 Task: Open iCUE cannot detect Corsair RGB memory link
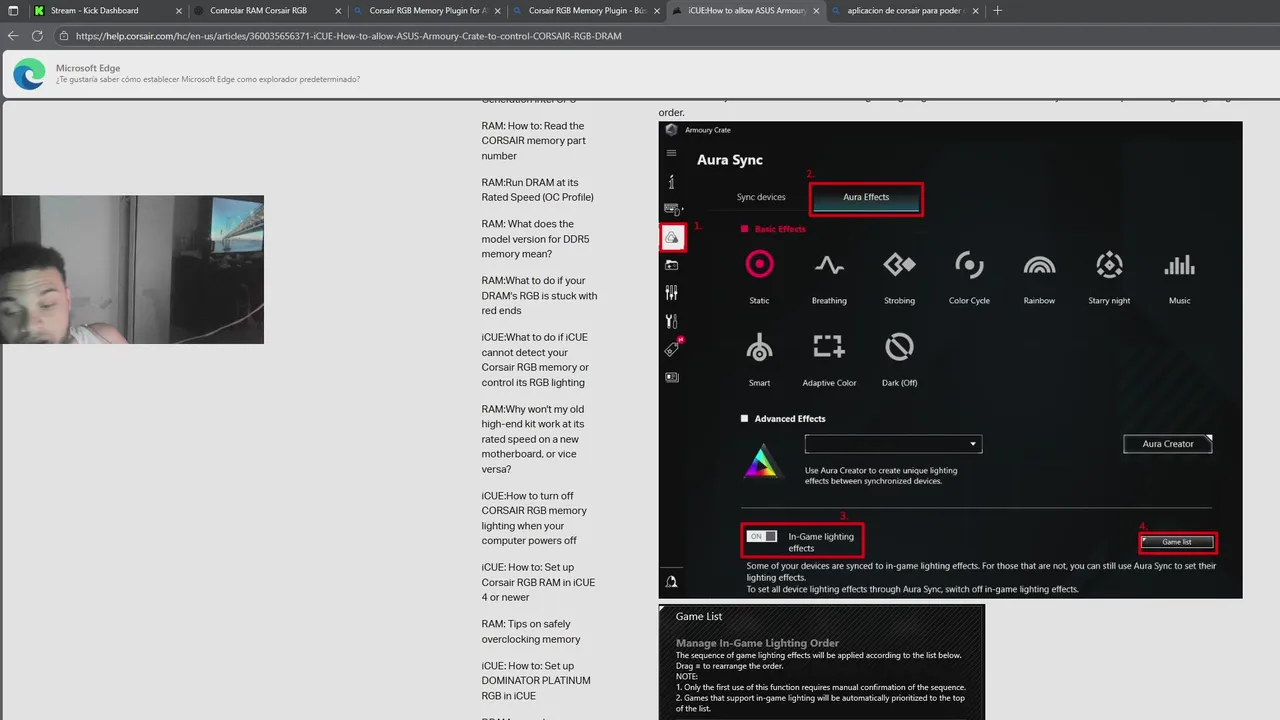535,360
